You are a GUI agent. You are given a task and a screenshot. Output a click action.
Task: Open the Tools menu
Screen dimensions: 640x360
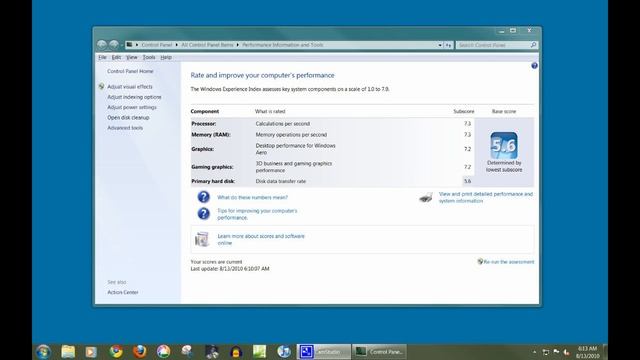click(x=149, y=57)
